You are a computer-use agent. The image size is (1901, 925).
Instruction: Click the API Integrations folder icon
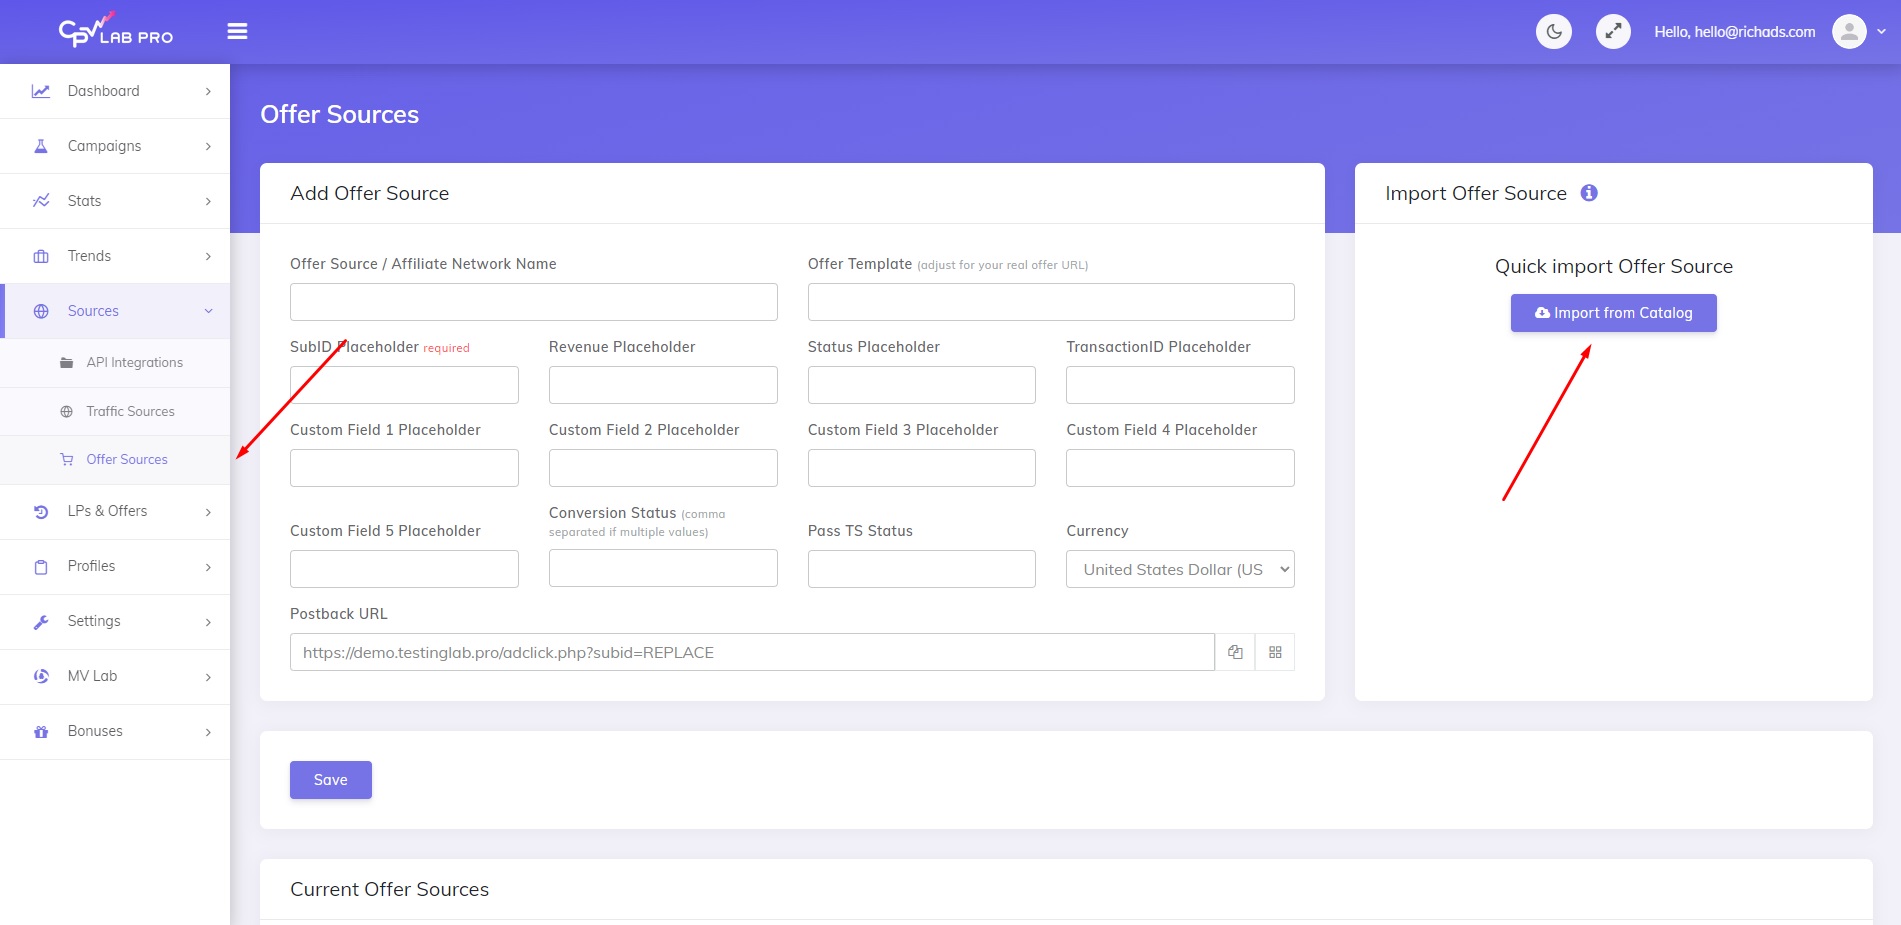point(66,363)
